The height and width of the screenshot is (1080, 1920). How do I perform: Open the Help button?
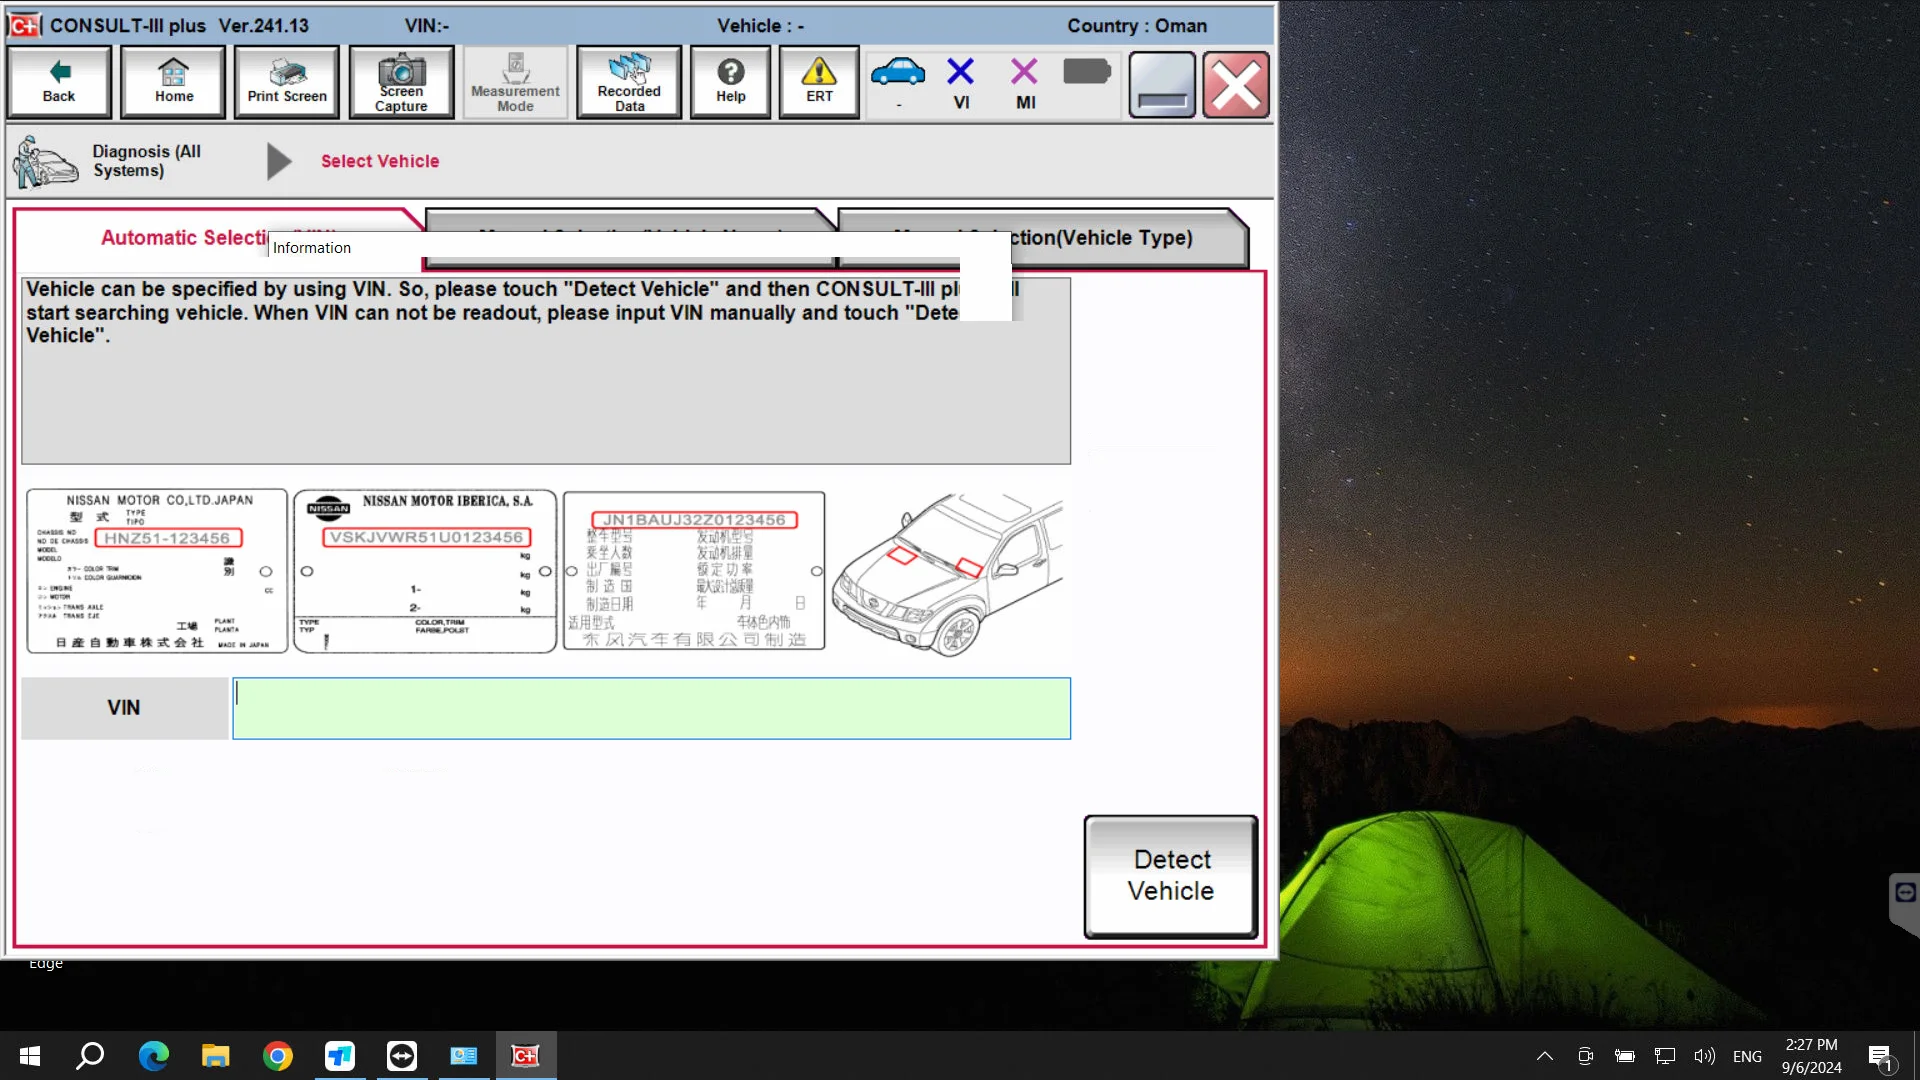(731, 83)
